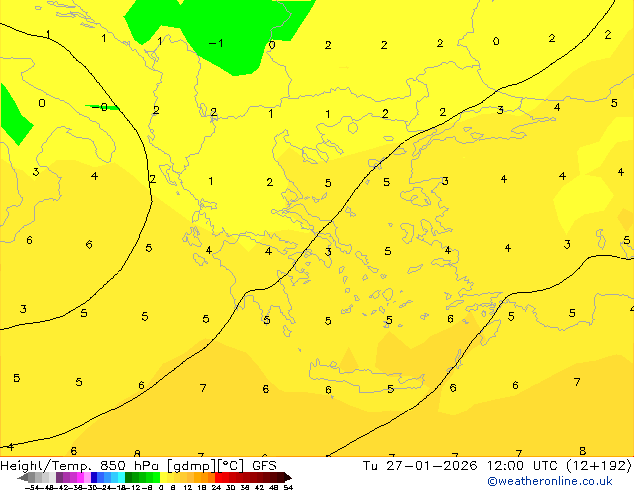Open the weatheronline.co.uk link

[550, 481]
